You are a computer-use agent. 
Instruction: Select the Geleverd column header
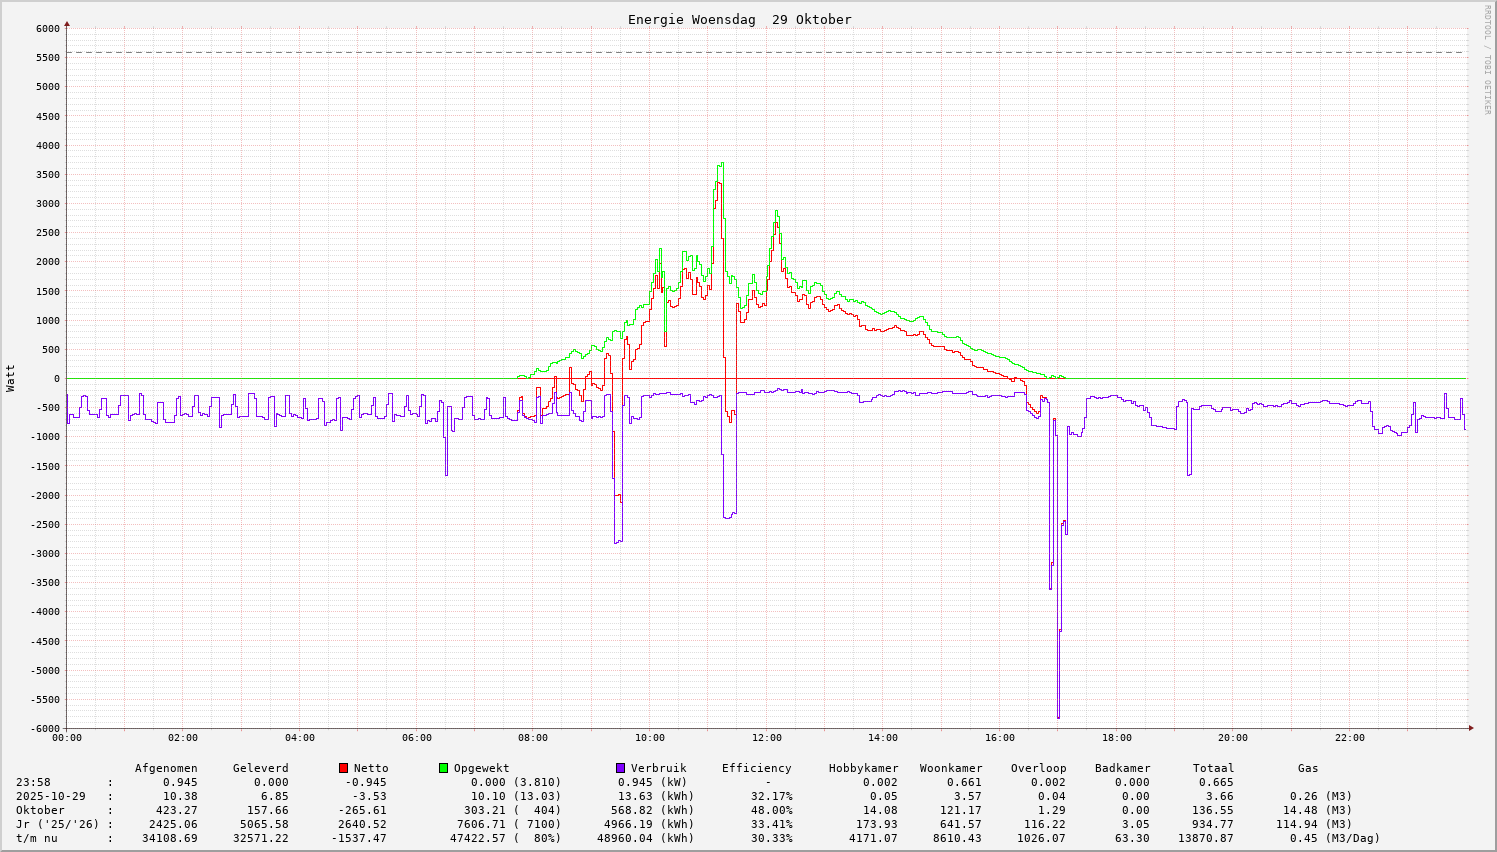260,768
